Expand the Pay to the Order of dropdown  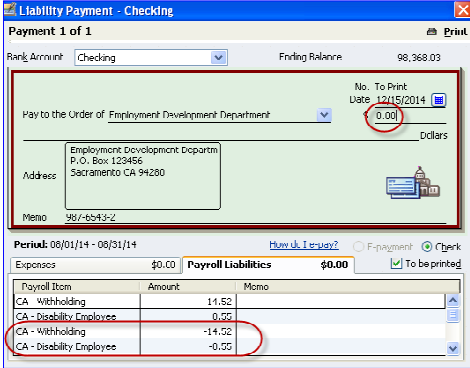pyautogui.click(x=324, y=115)
